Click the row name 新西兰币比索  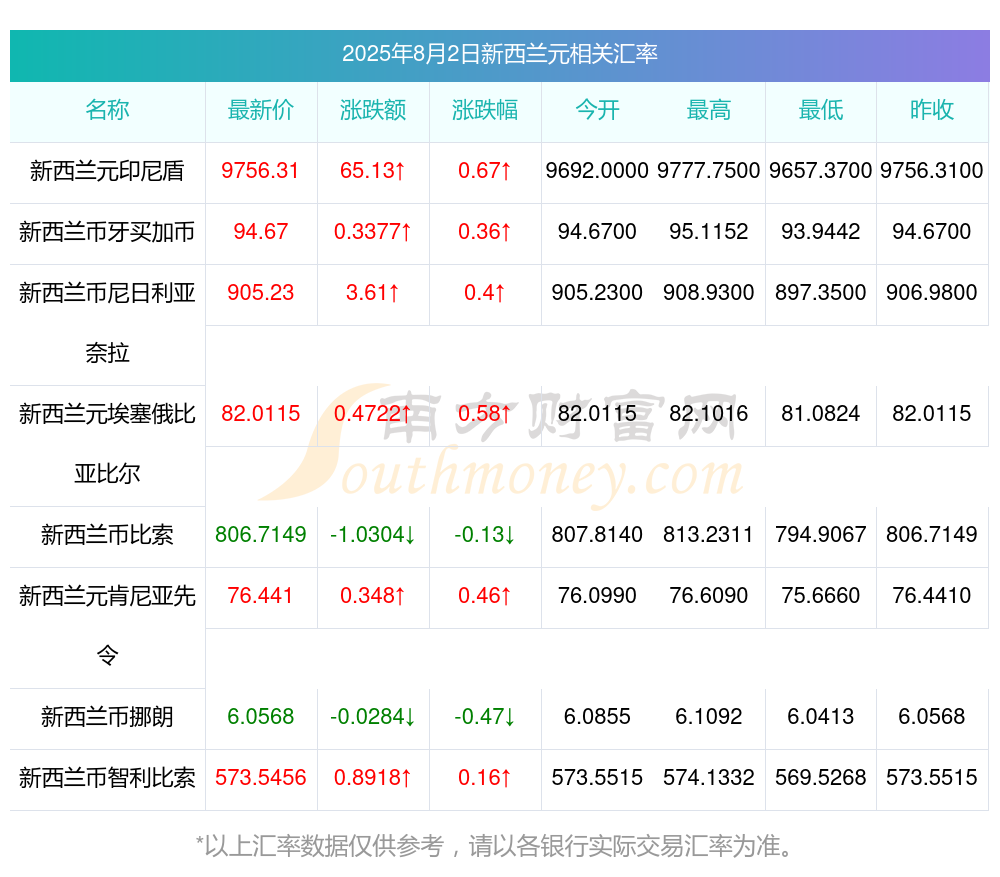click(x=107, y=534)
